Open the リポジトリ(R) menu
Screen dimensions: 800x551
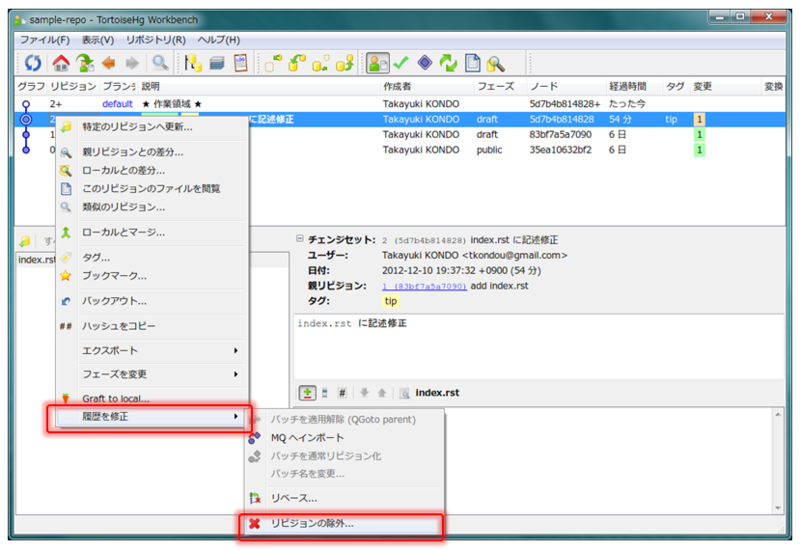[x=156, y=40]
